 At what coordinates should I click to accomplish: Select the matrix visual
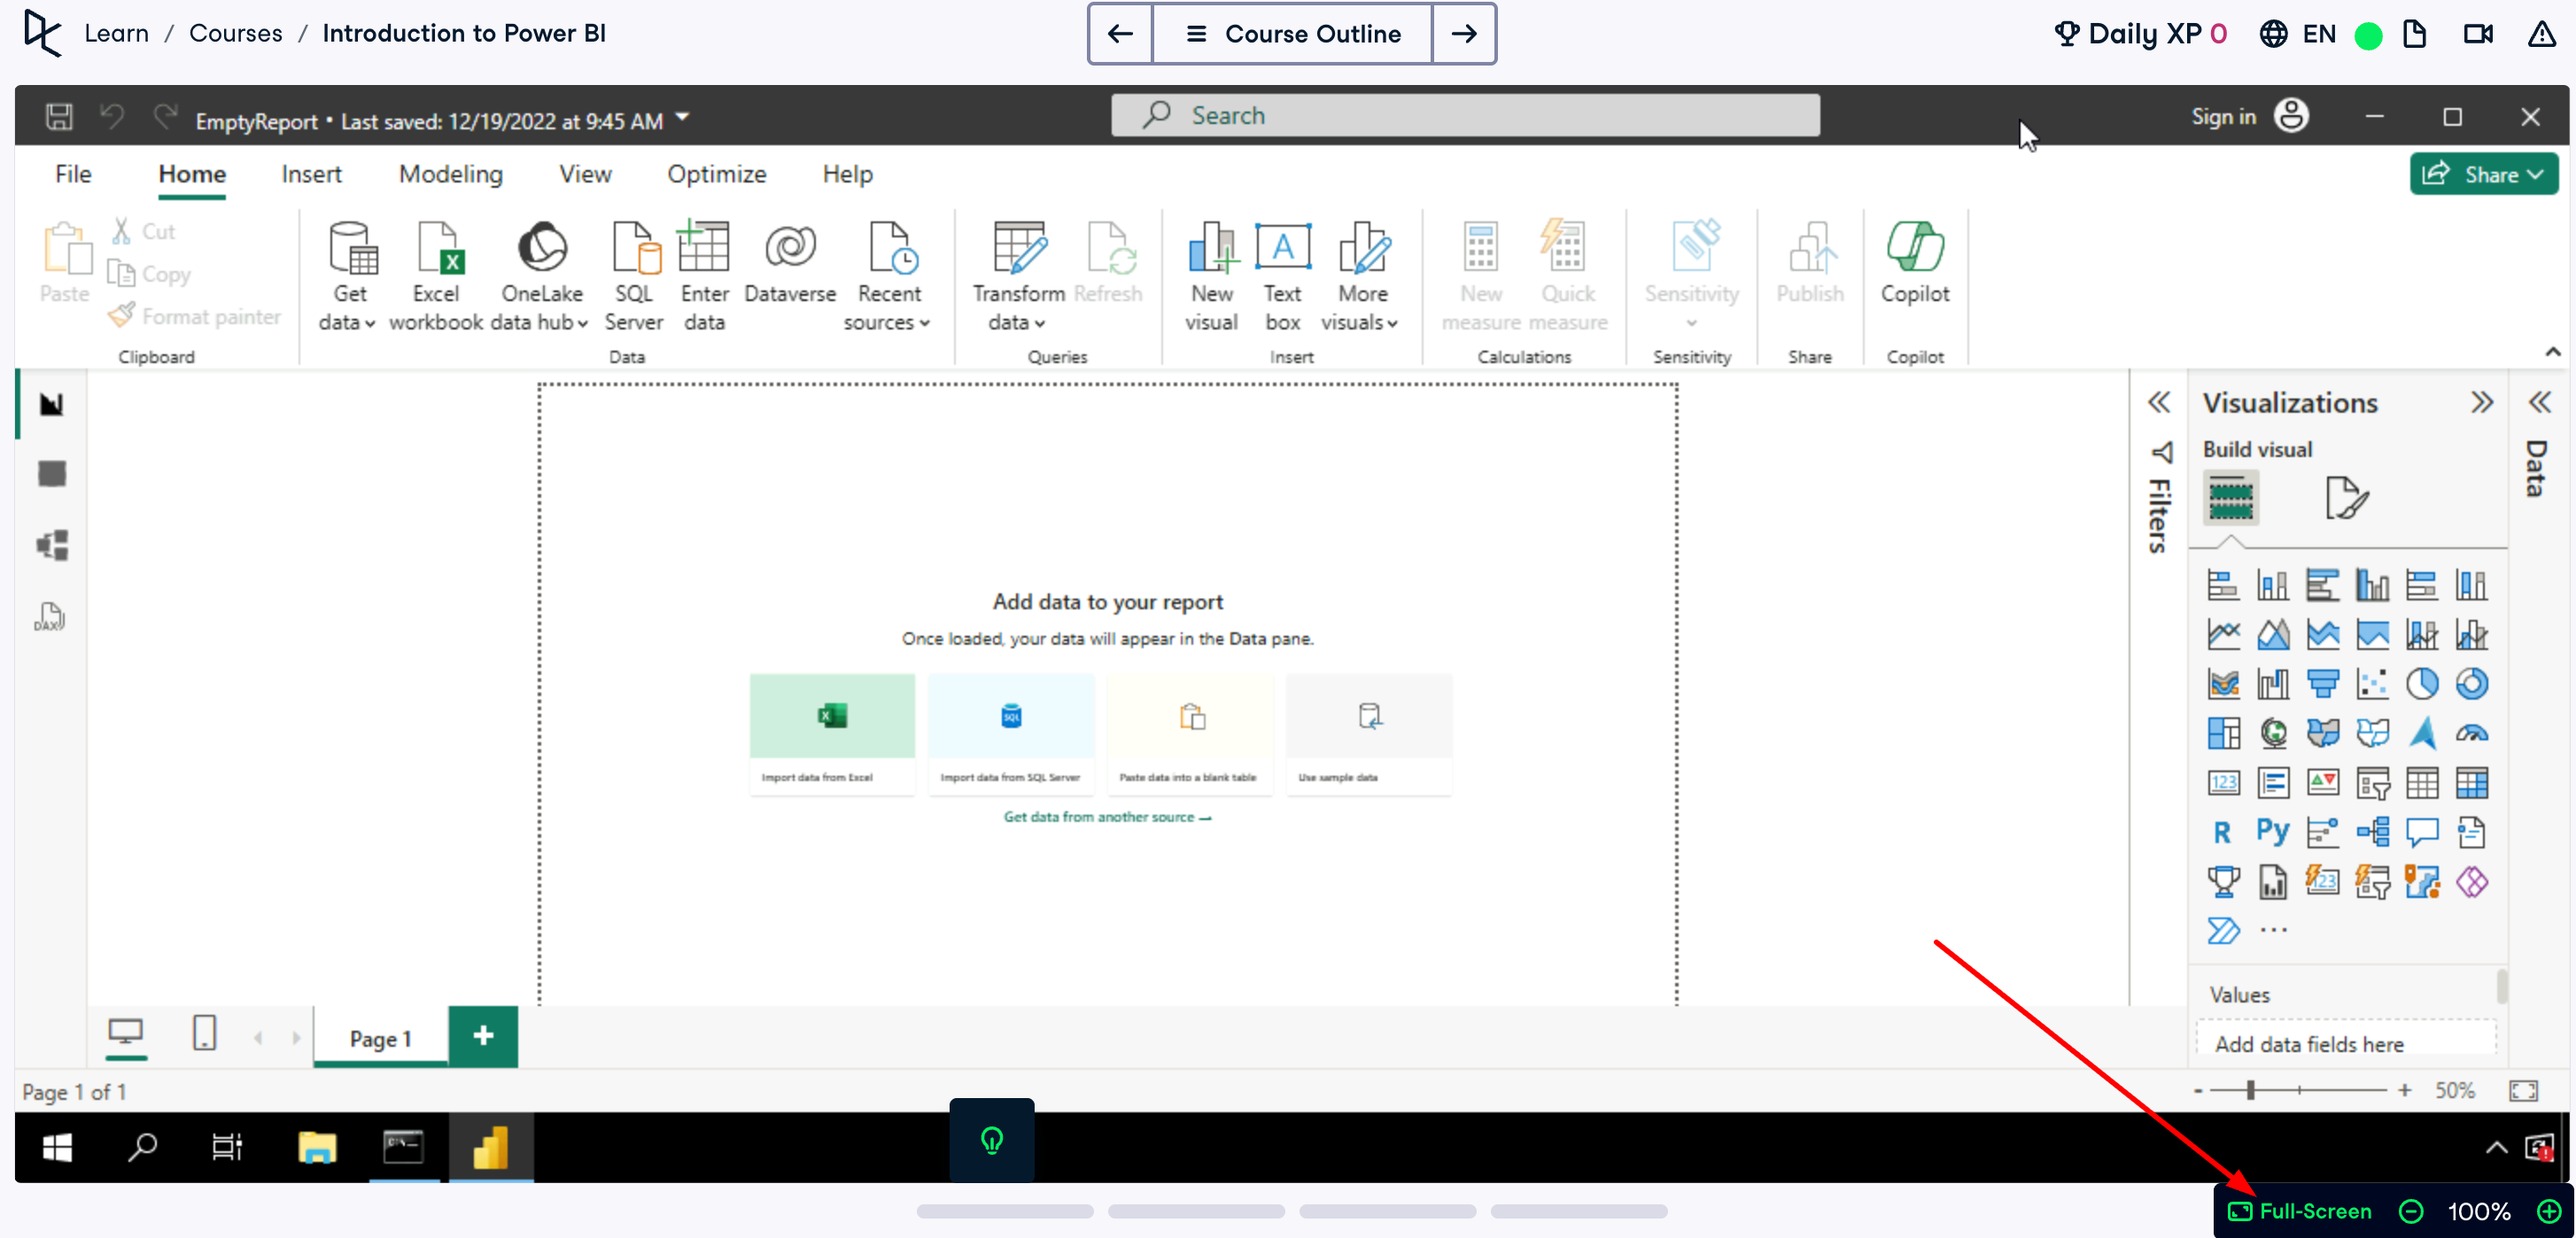click(x=2472, y=783)
